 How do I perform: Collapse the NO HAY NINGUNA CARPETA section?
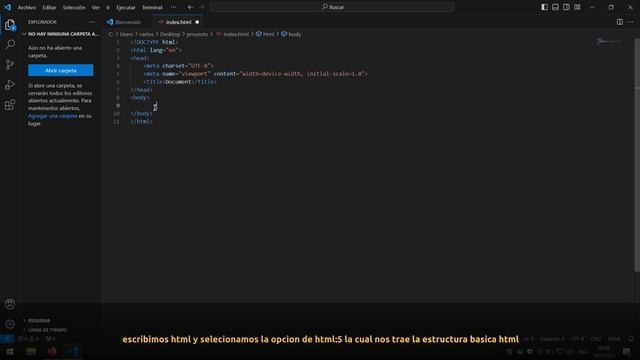(61, 34)
